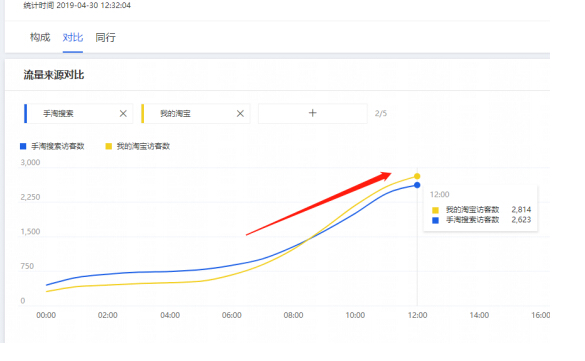The height and width of the screenshot is (361, 585).
Task: Toggle the yellow 我的淘宝访客数 legend square
Action: coord(109,146)
